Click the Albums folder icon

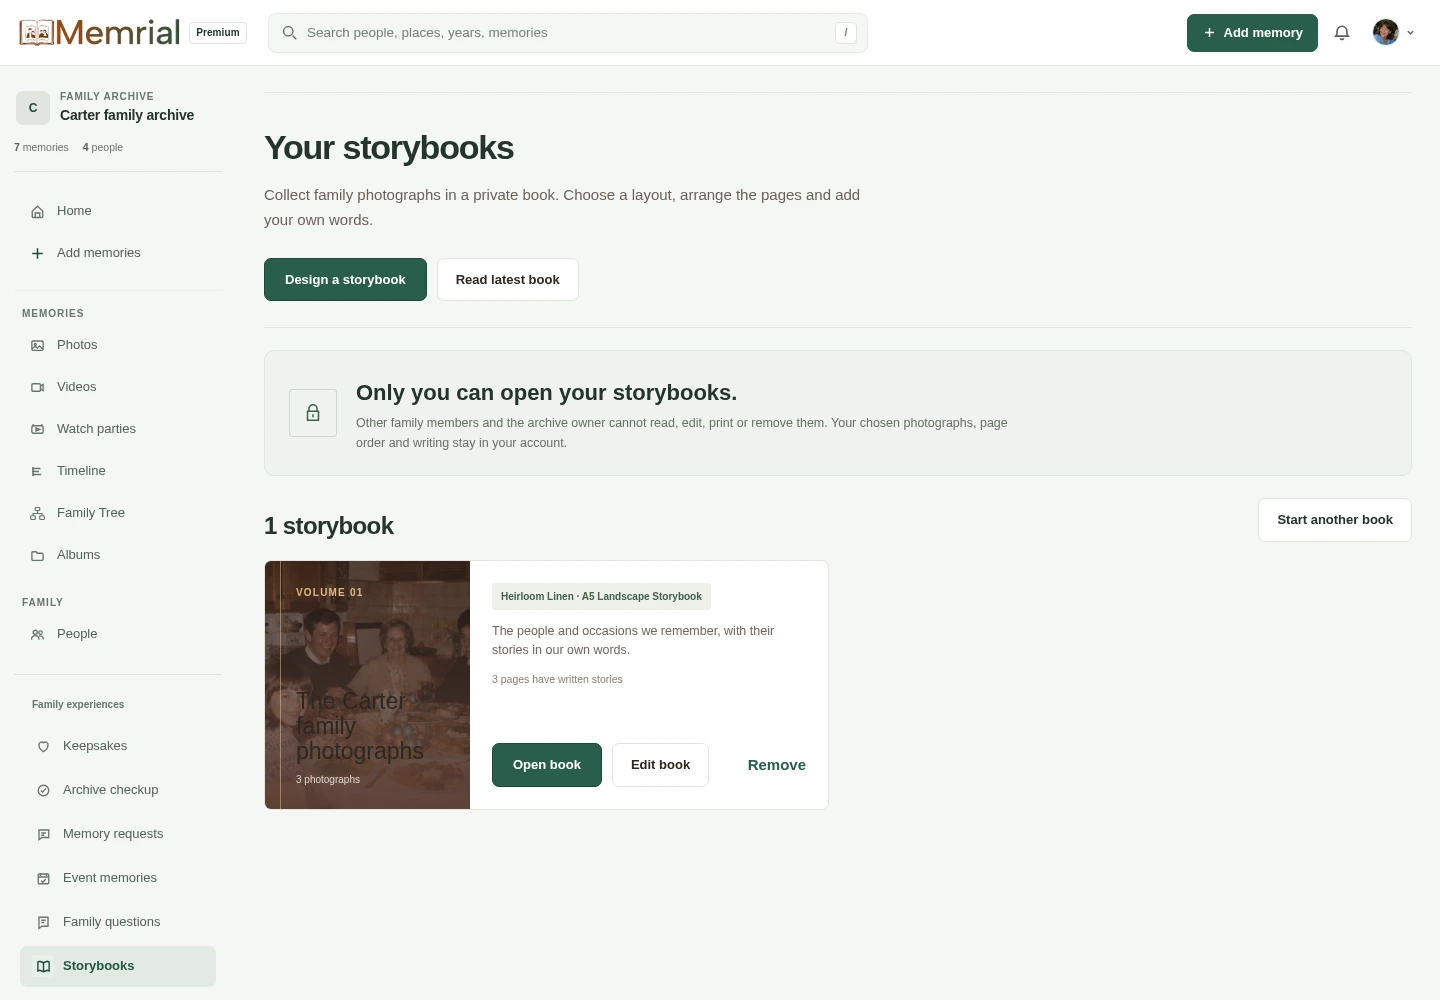(37, 555)
